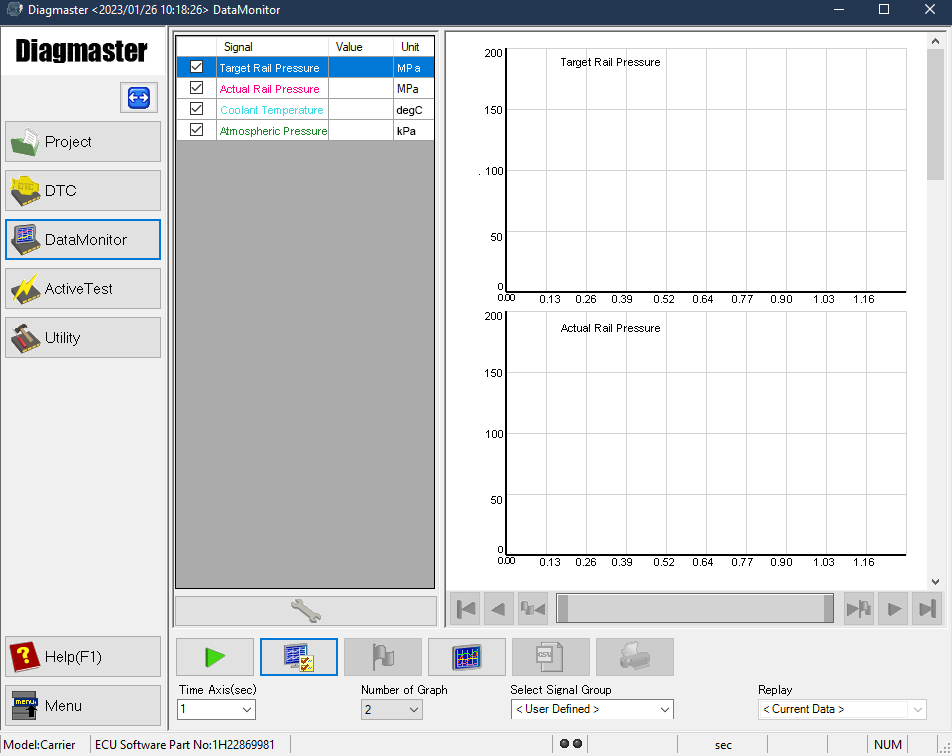Click the graph panel vertical scrollbar thumb

[935, 114]
